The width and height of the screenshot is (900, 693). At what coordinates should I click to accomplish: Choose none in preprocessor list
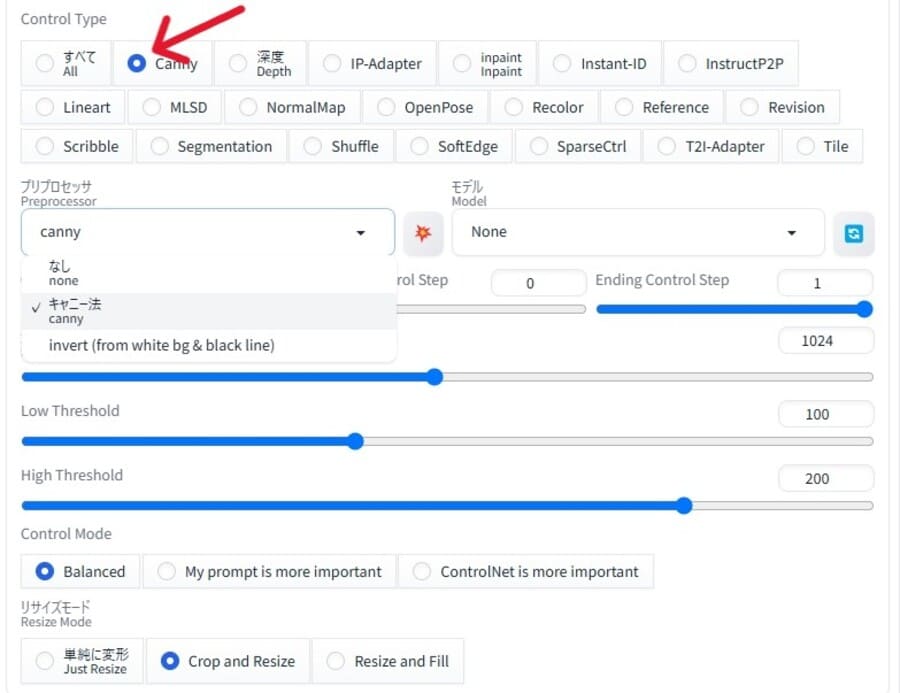coord(209,273)
